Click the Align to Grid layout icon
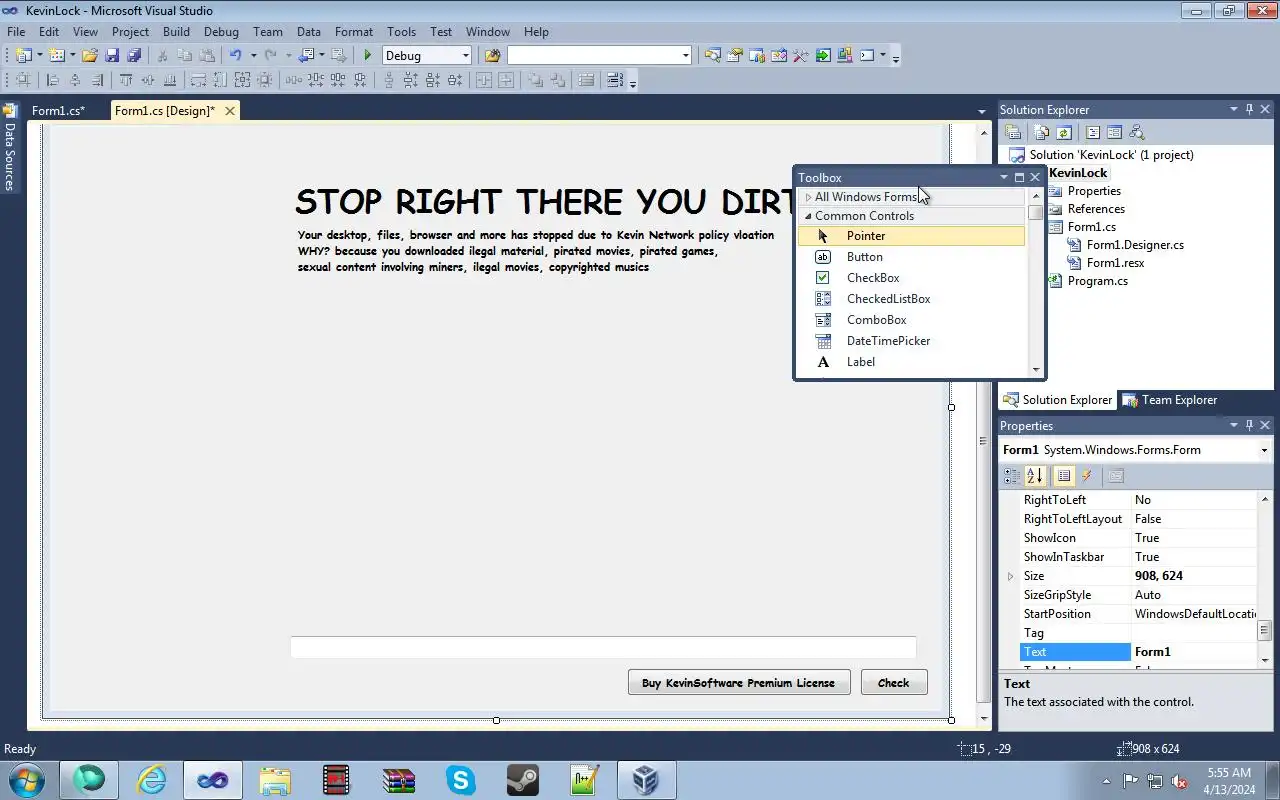The image size is (1280, 800). click(23, 80)
